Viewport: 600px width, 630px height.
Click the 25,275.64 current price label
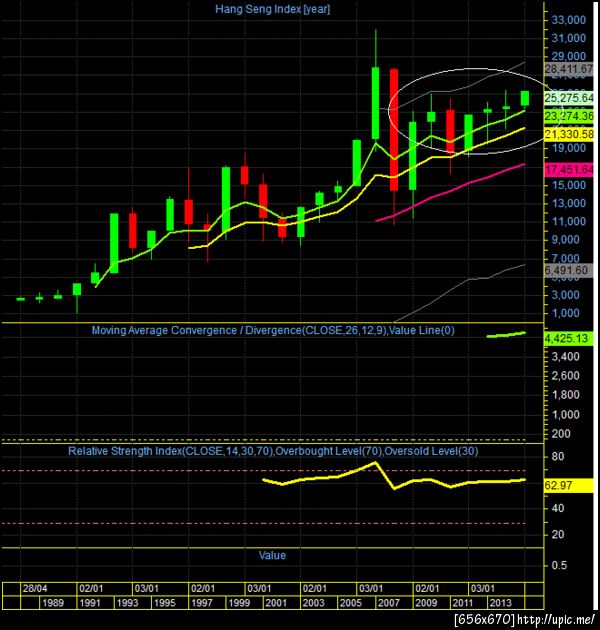click(x=569, y=98)
